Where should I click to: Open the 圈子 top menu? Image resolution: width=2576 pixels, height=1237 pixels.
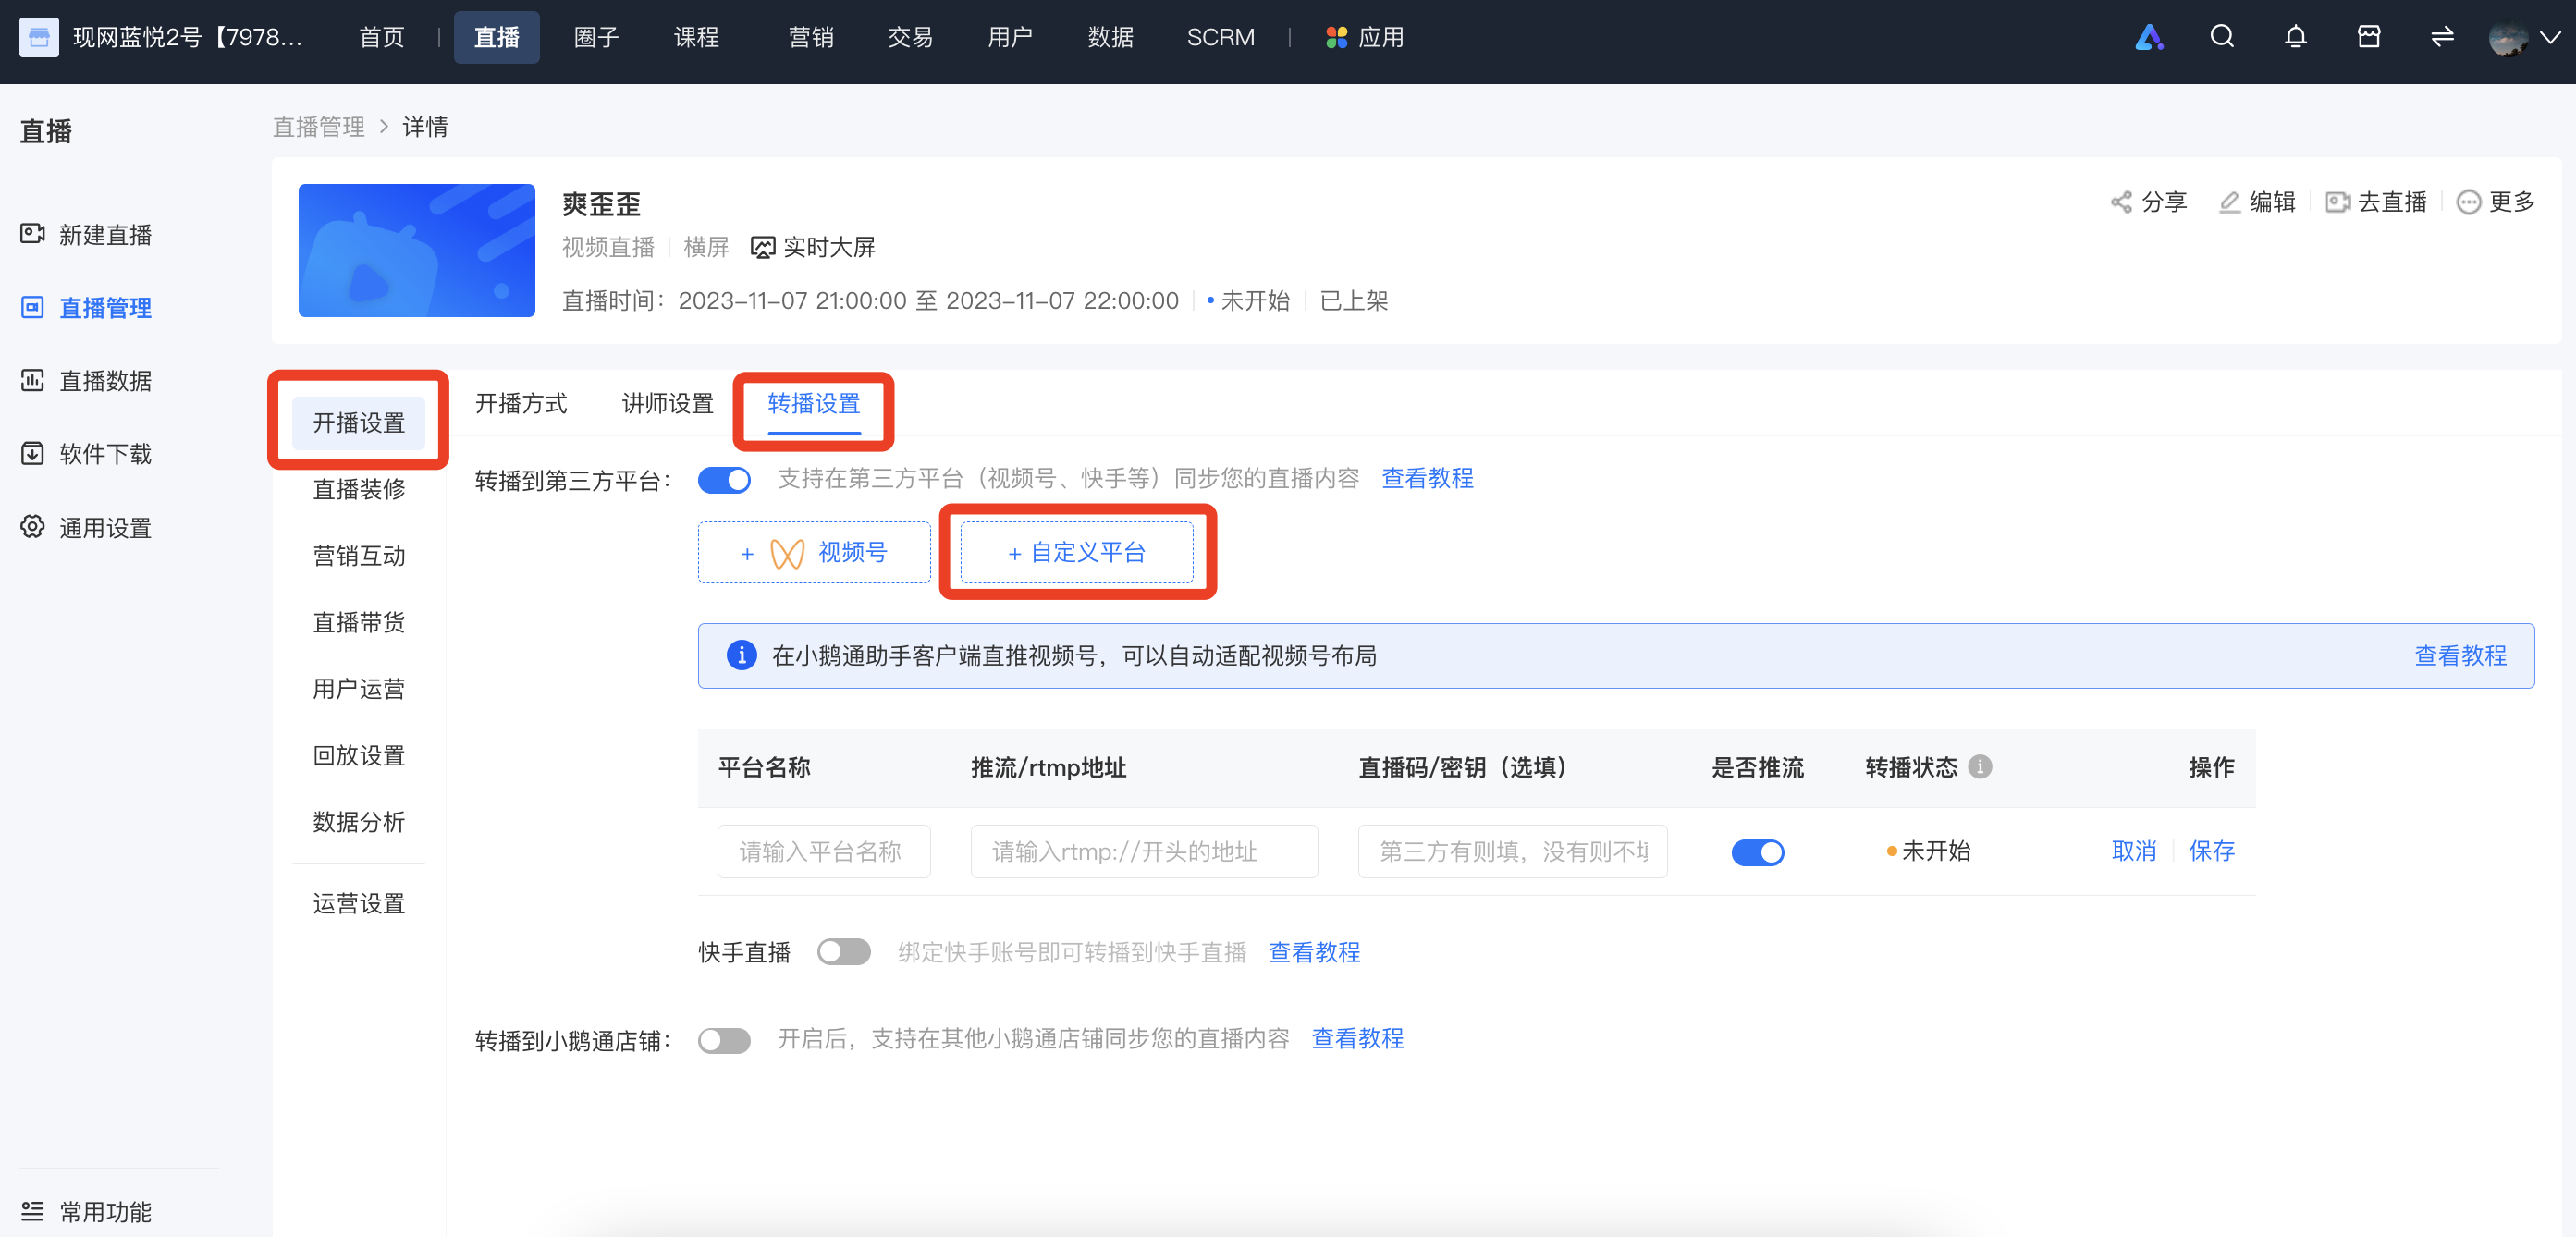click(x=596, y=37)
